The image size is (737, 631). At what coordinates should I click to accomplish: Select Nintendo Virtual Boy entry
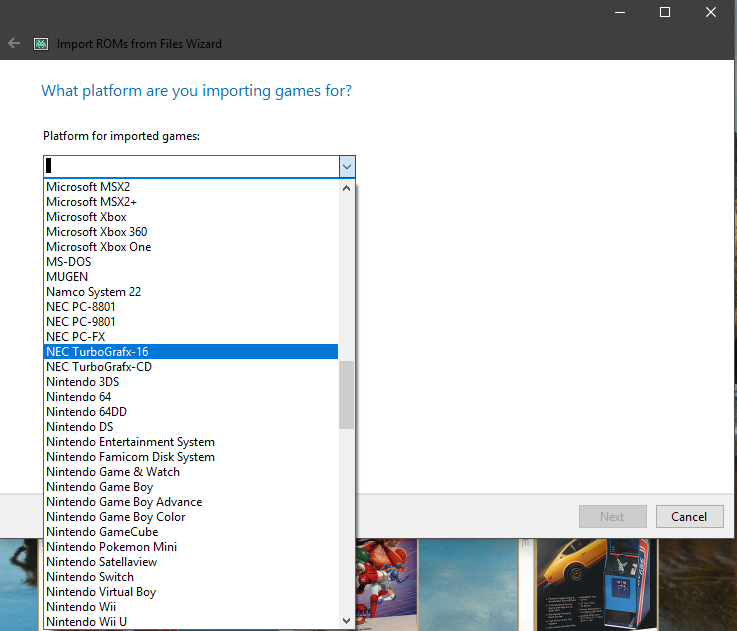pos(191,592)
